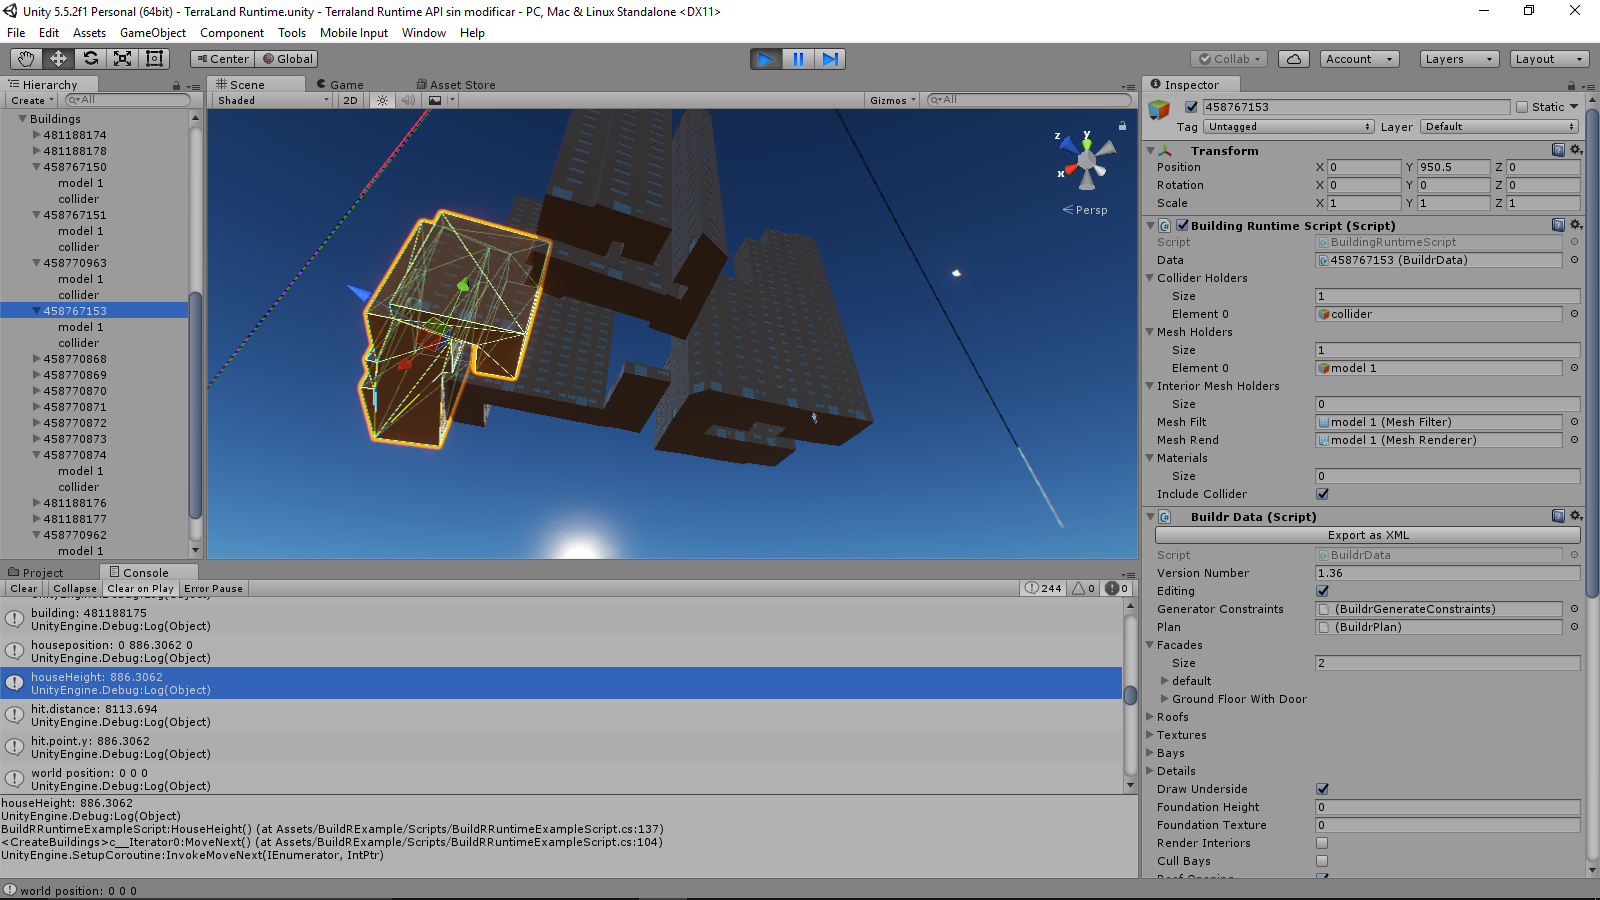Click the Version Number field
Viewport: 1600px width, 900px height.
coord(1447,573)
